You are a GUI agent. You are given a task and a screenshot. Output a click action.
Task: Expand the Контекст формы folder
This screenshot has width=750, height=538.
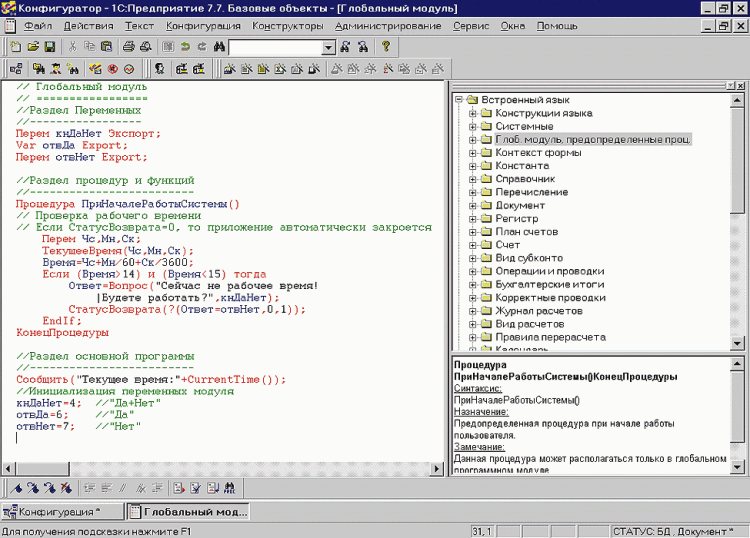click(x=473, y=153)
